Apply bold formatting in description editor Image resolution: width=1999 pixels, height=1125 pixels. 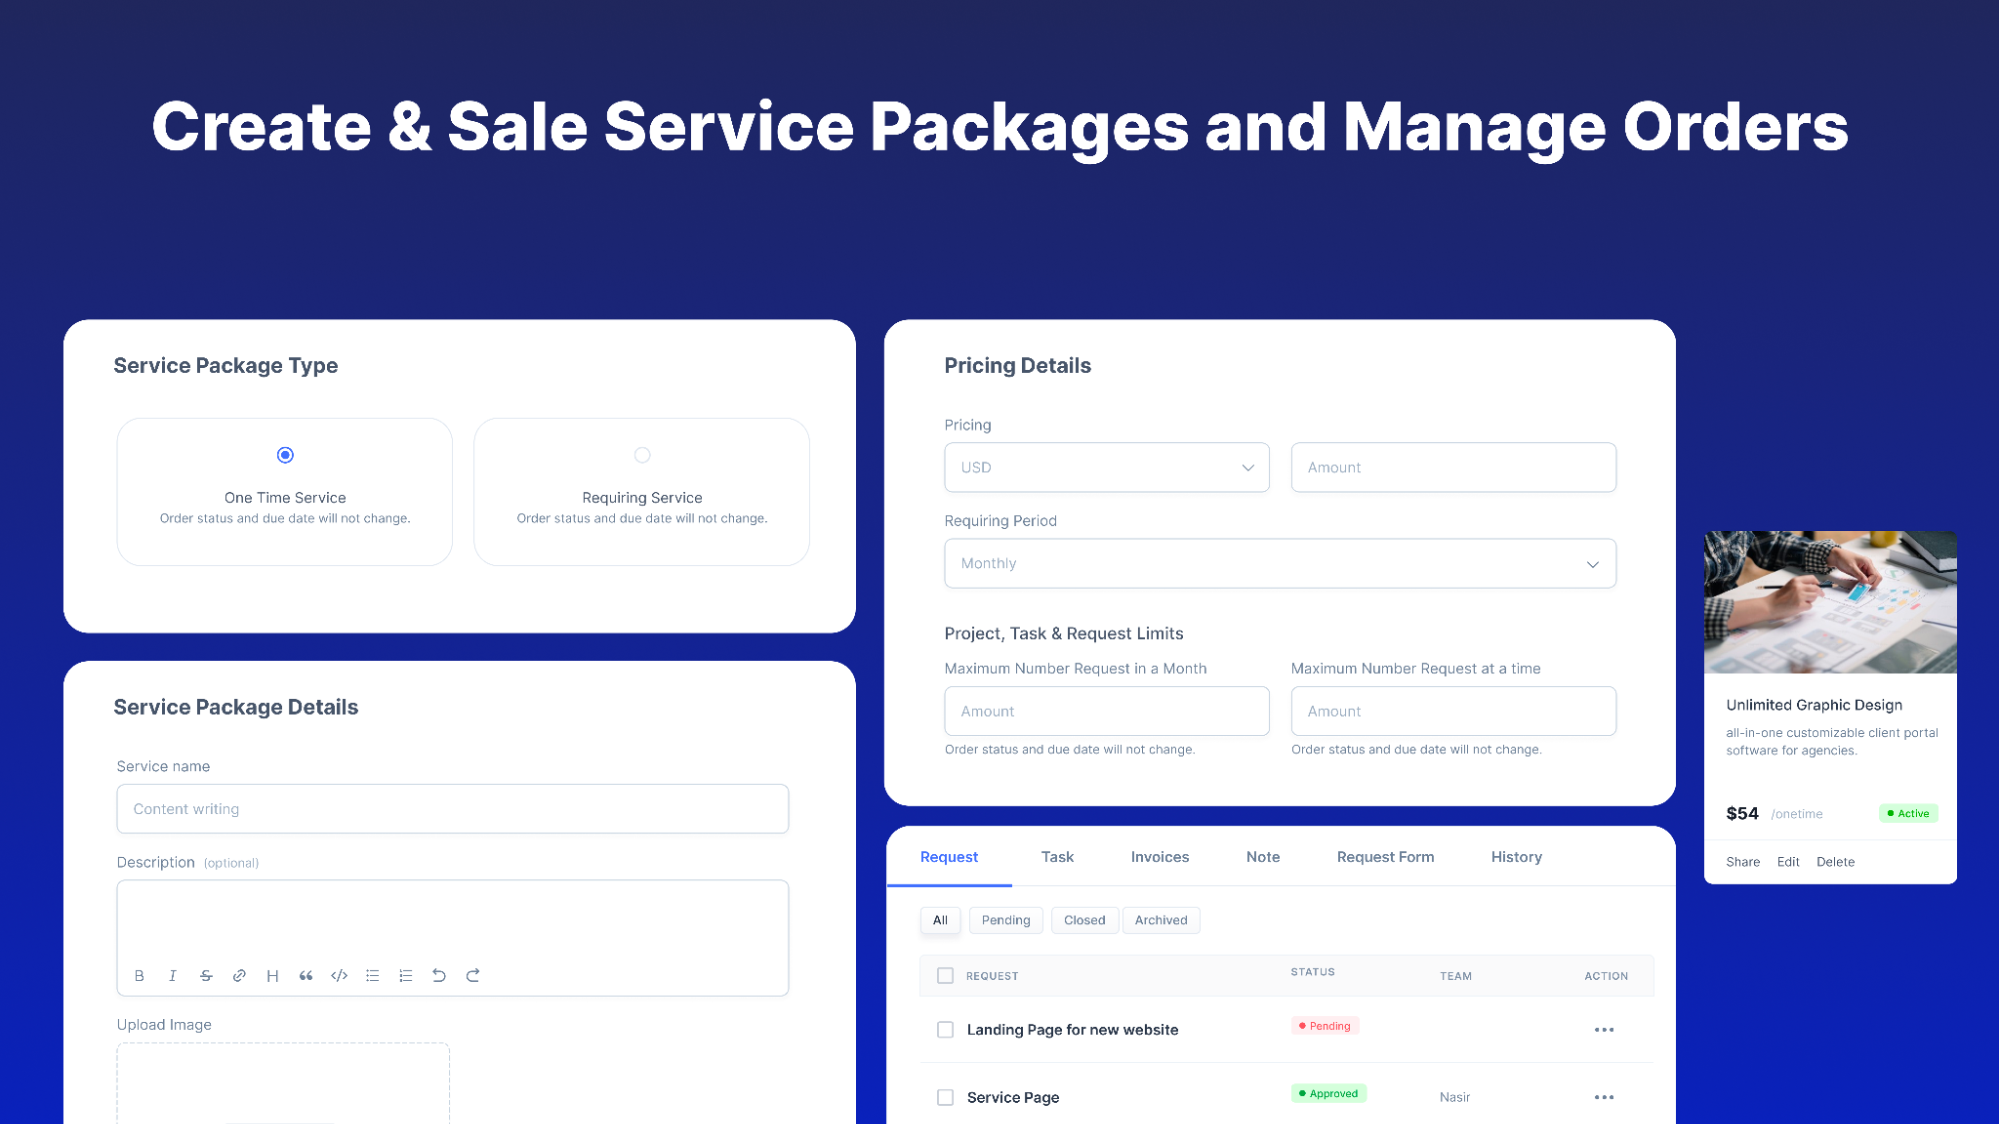[139, 975]
